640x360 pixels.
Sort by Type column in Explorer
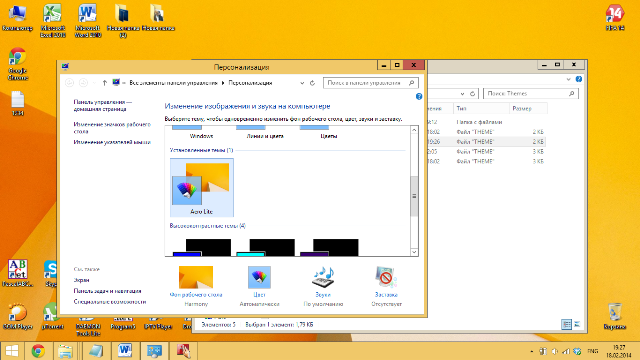[x=482, y=109]
